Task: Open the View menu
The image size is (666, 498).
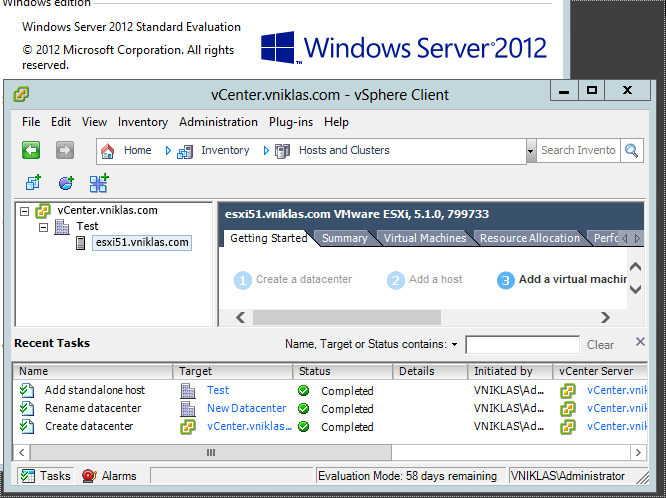Action: coord(94,122)
